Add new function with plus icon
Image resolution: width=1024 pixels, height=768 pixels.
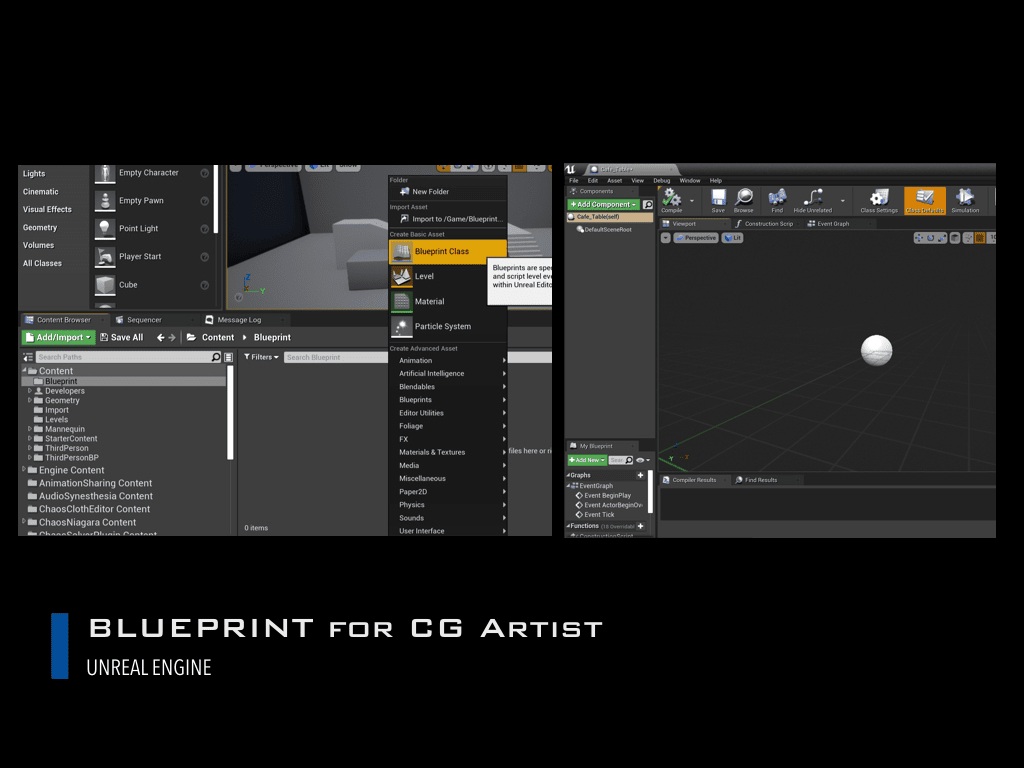pyautogui.click(x=641, y=526)
